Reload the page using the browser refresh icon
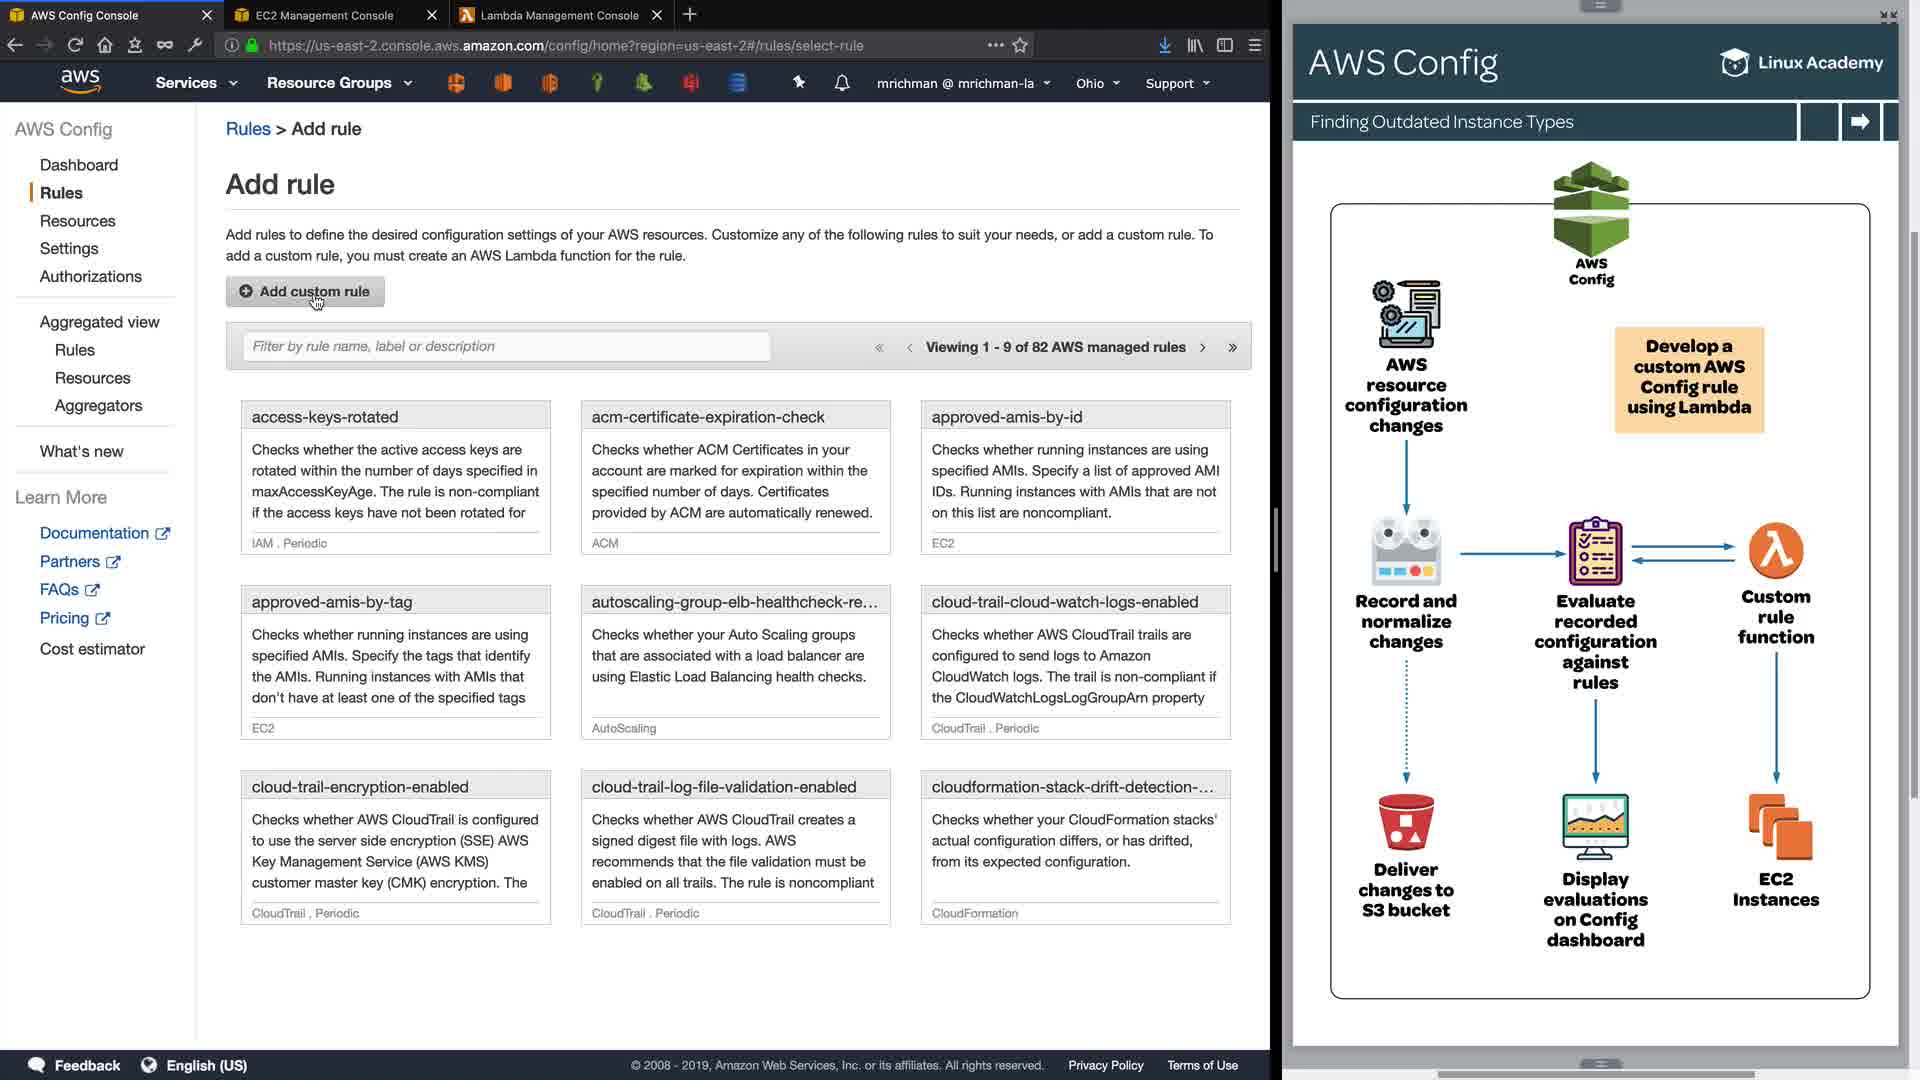The height and width of the screenshot is (1080, 1920). coord(75,45)
